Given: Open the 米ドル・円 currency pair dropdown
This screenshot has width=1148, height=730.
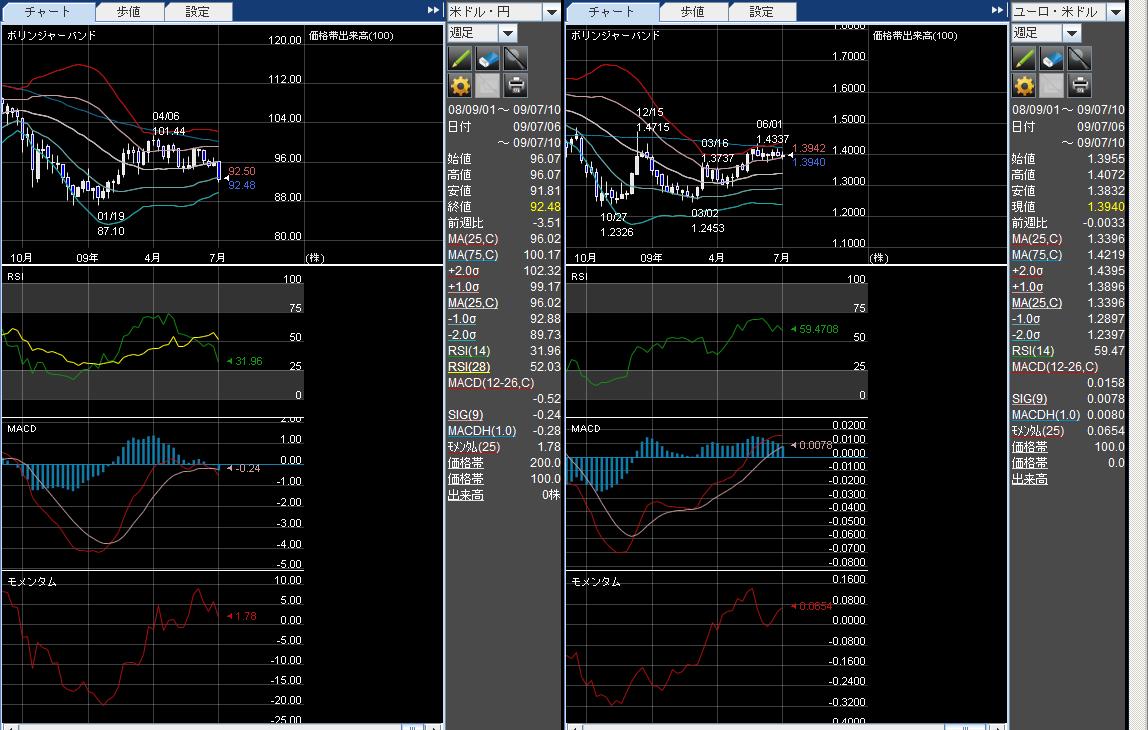Looking at the screenshot, I should coord(552,12).
